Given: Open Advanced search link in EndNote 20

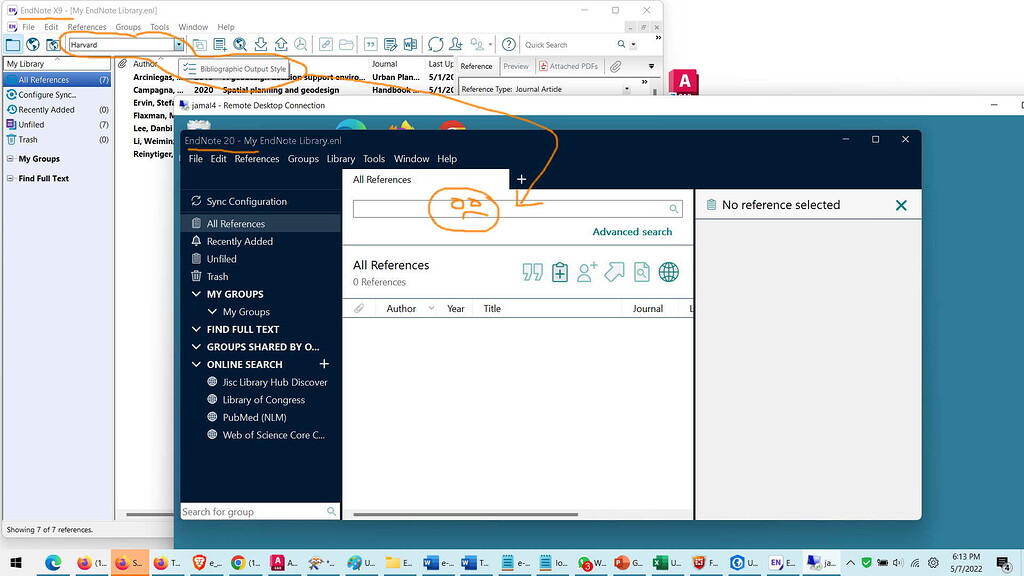Looking at the screenshot, I should coord(632,232).
